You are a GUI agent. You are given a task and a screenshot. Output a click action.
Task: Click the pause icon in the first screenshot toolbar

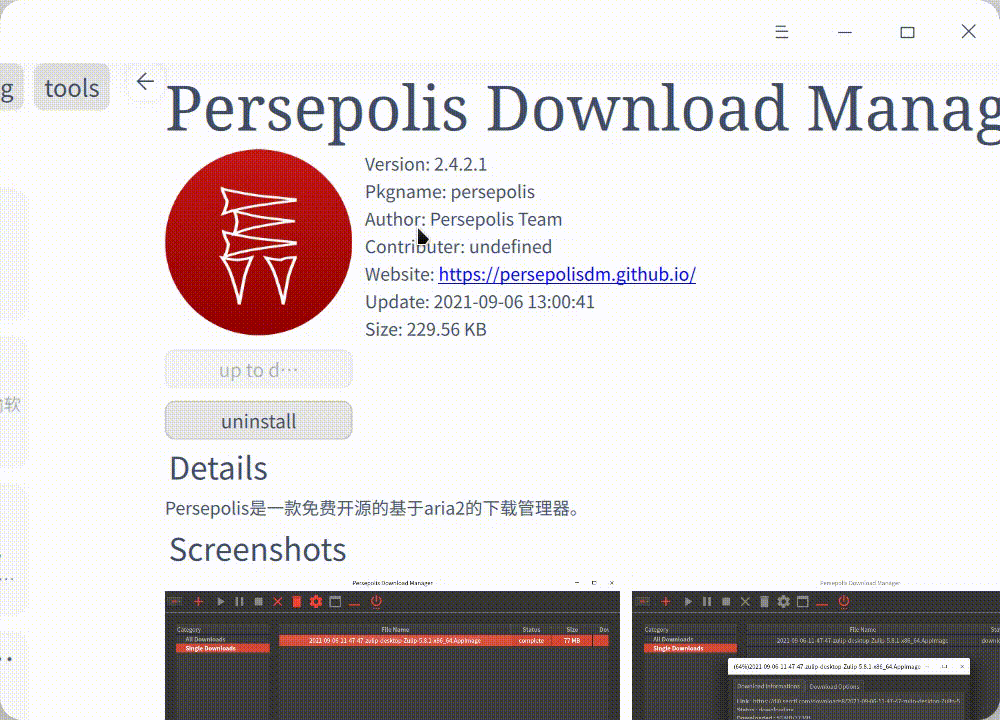click(240, 601)
